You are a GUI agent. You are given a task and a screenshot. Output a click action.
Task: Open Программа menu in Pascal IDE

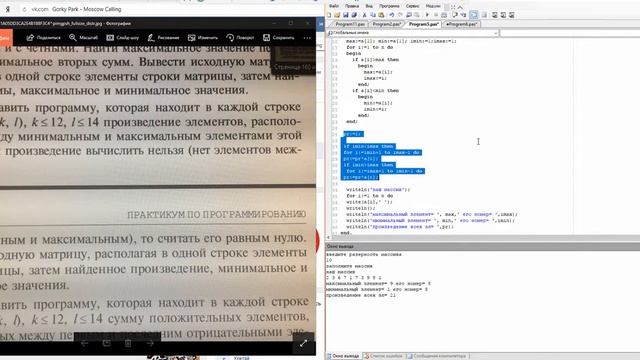pos(389,6)
